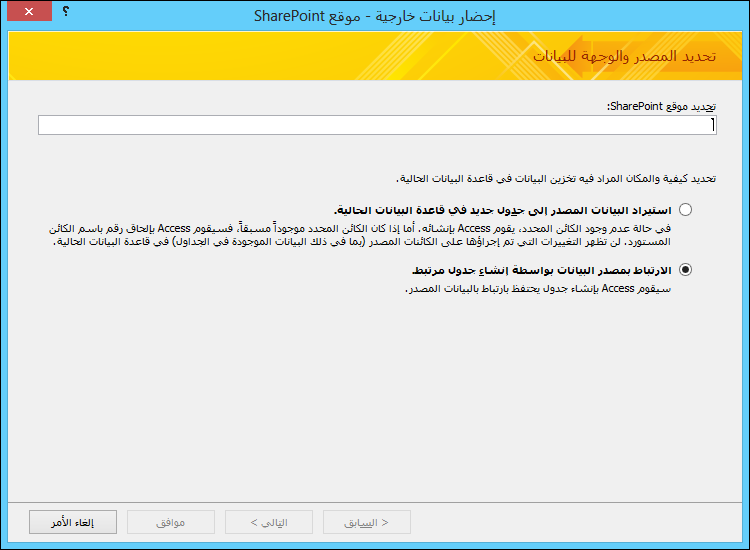Click the SharePoint site address input field
Image resolution: width=750 pixels, height=550 pixels.
click(377, 125)
